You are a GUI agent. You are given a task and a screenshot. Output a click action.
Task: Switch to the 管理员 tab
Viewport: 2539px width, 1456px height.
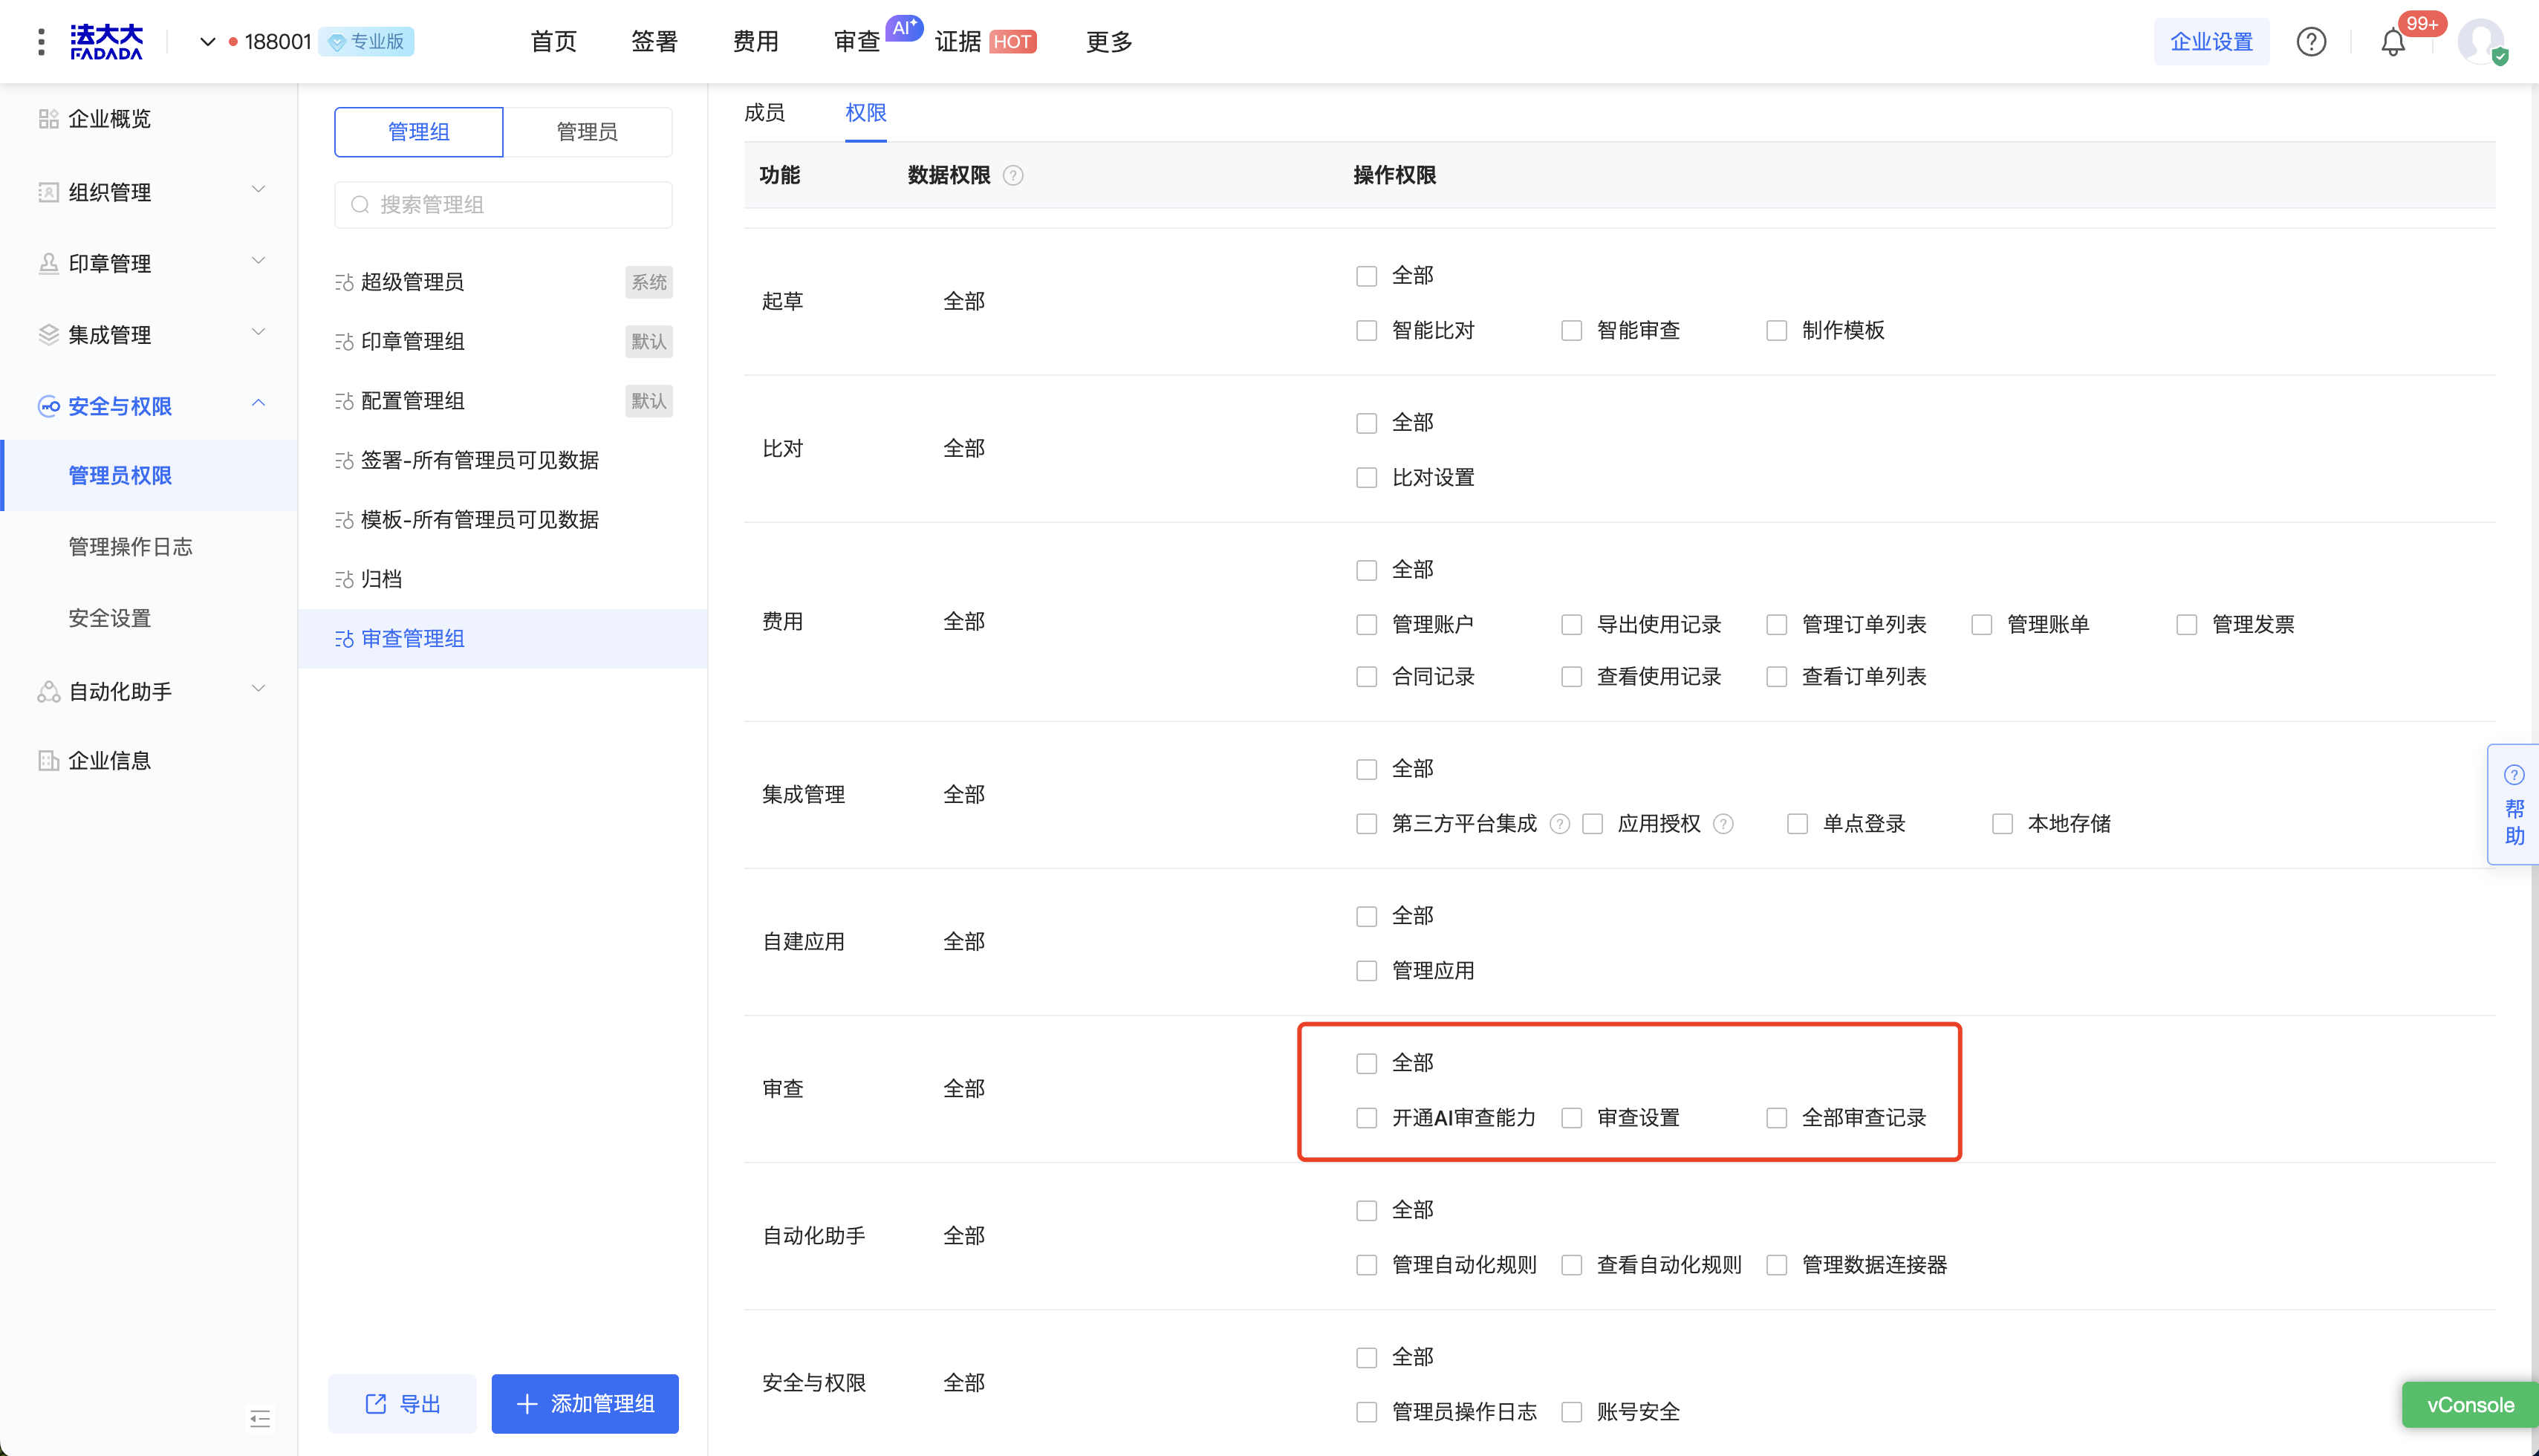(x=587, y=132)
